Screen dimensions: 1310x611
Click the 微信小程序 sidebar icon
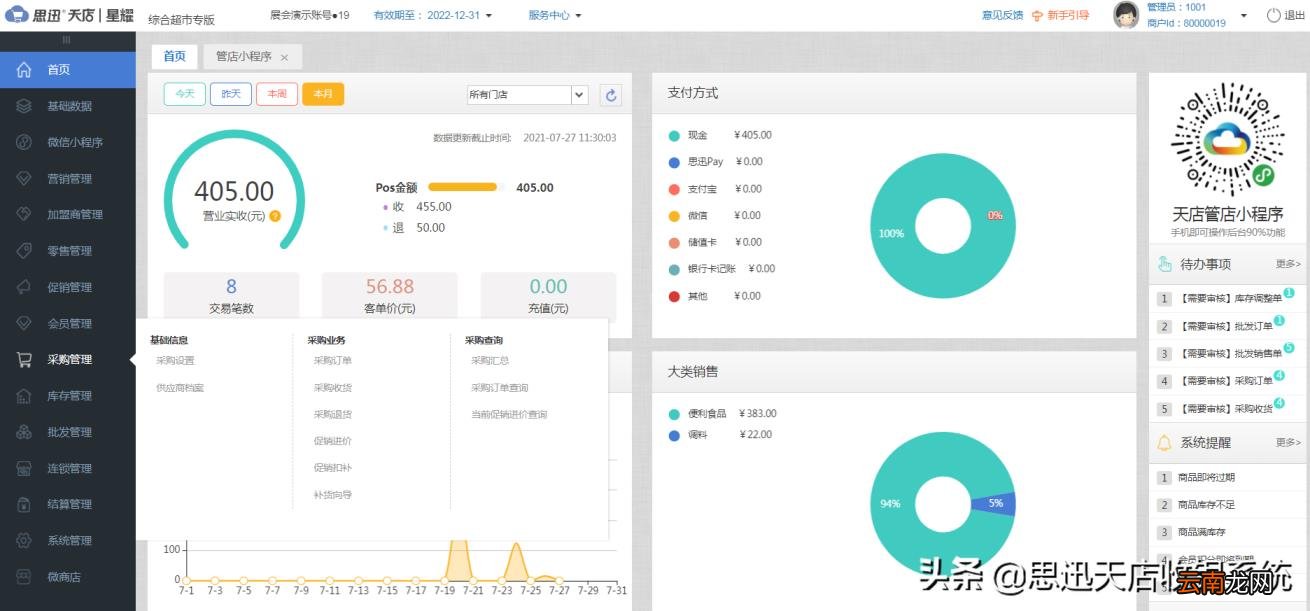click(x=24, y=142)
